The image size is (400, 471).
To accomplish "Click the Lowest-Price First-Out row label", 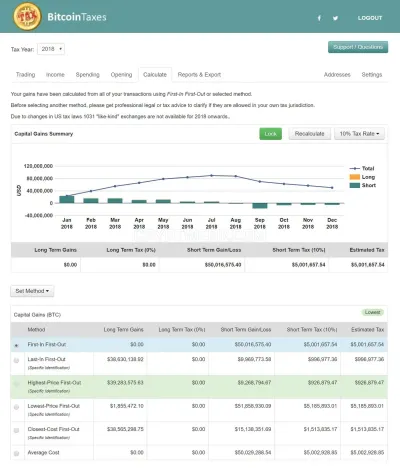I will click(x=54, y=406).
